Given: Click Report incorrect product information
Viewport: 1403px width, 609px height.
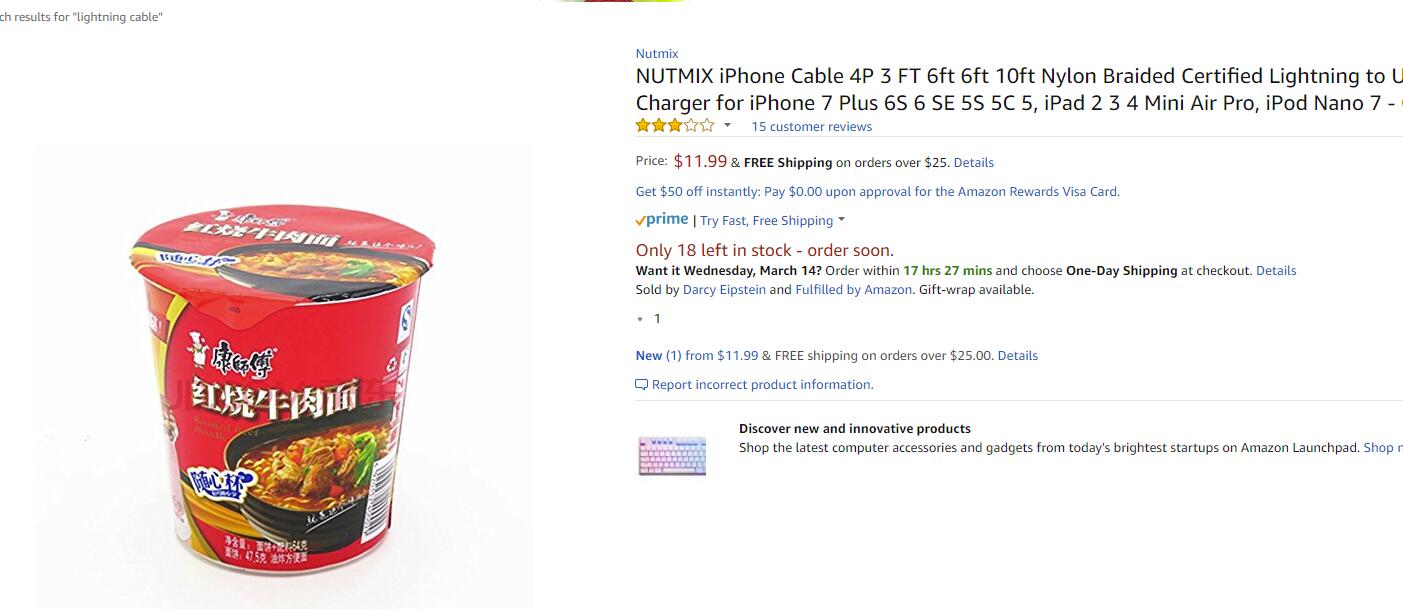Looking at the screenshot, I should 762,385.
